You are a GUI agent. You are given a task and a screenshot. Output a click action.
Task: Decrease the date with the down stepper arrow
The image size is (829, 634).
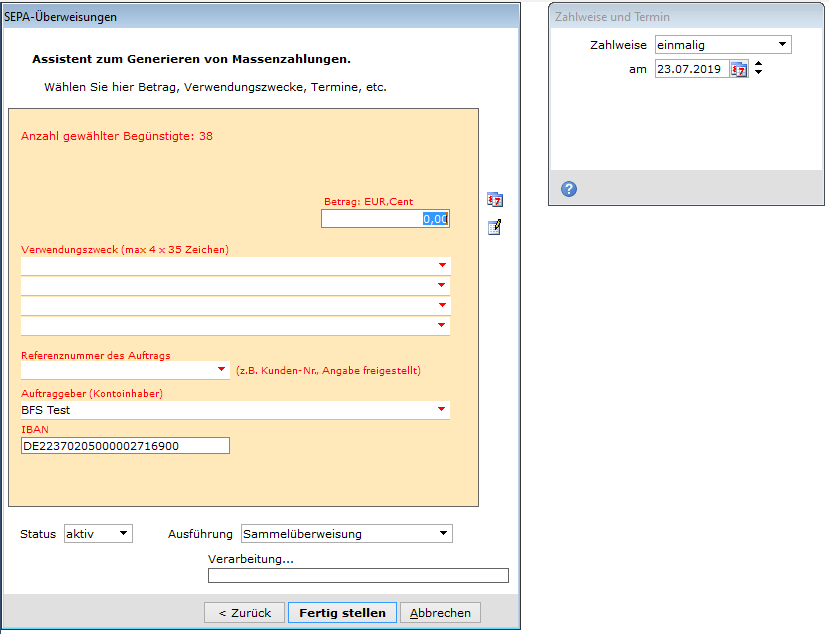(x=759, y=72)
